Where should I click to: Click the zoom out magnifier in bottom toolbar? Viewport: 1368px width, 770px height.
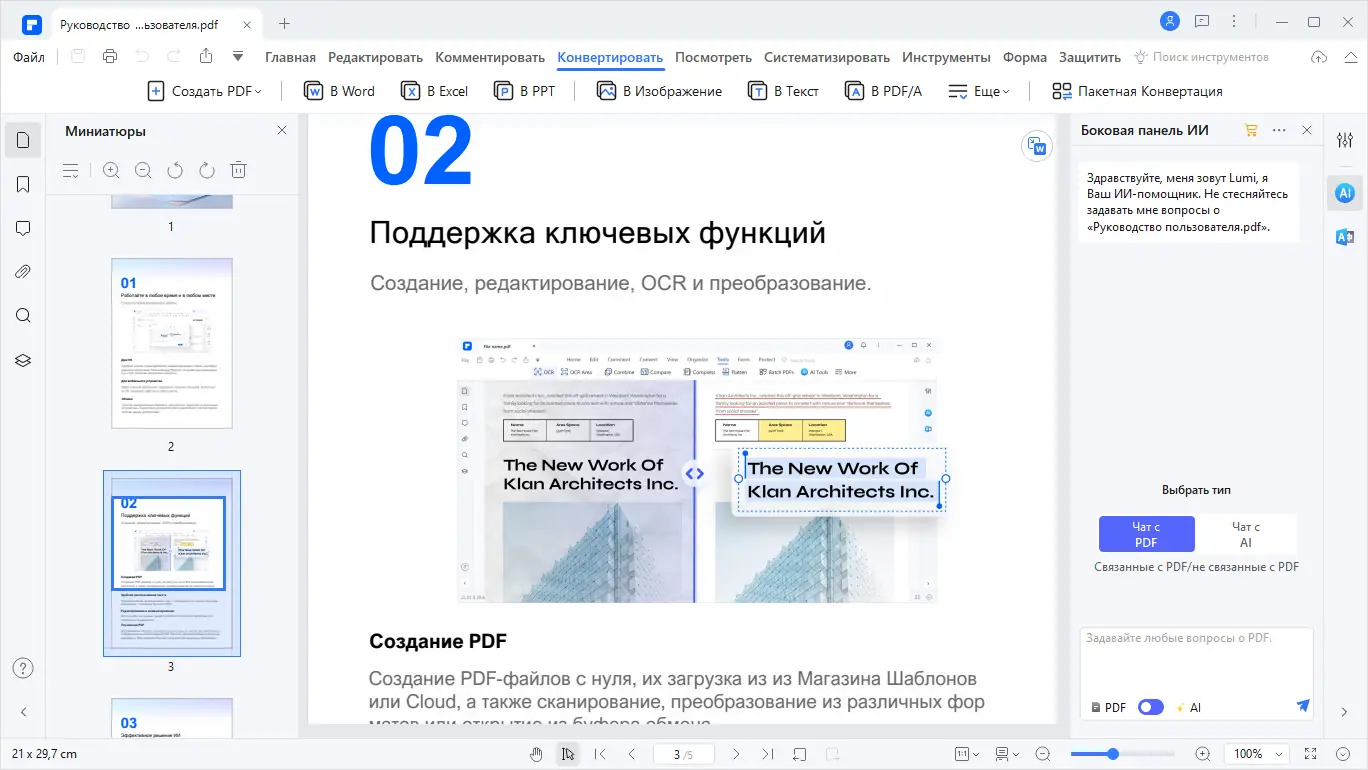(x=1043, y=753)
